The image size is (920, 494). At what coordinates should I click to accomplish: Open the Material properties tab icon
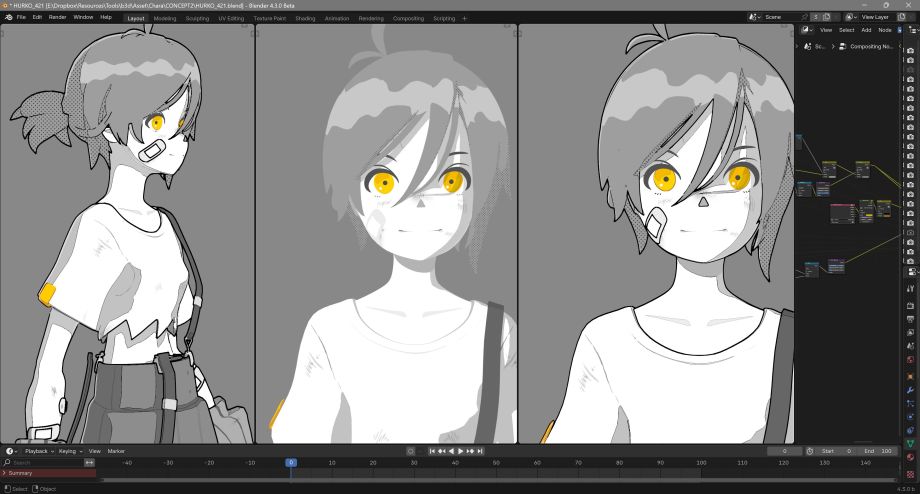(x=910, y=458)
